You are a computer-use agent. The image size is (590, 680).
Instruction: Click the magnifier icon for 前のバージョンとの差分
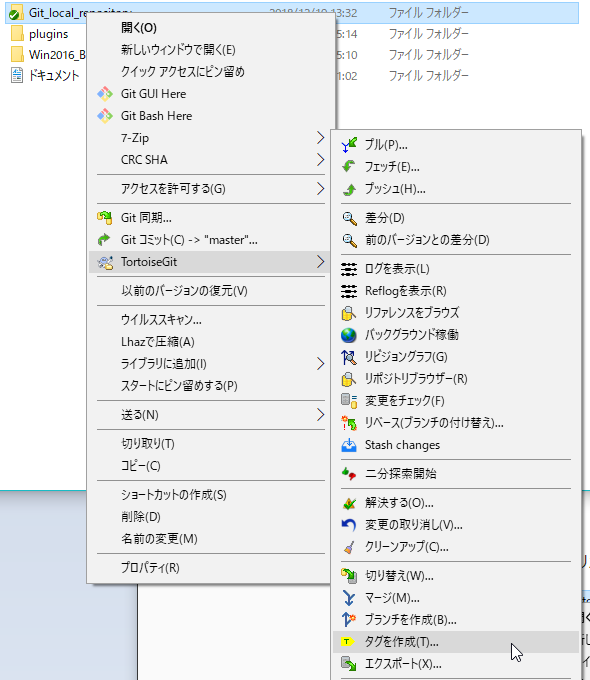coord(349,240)
